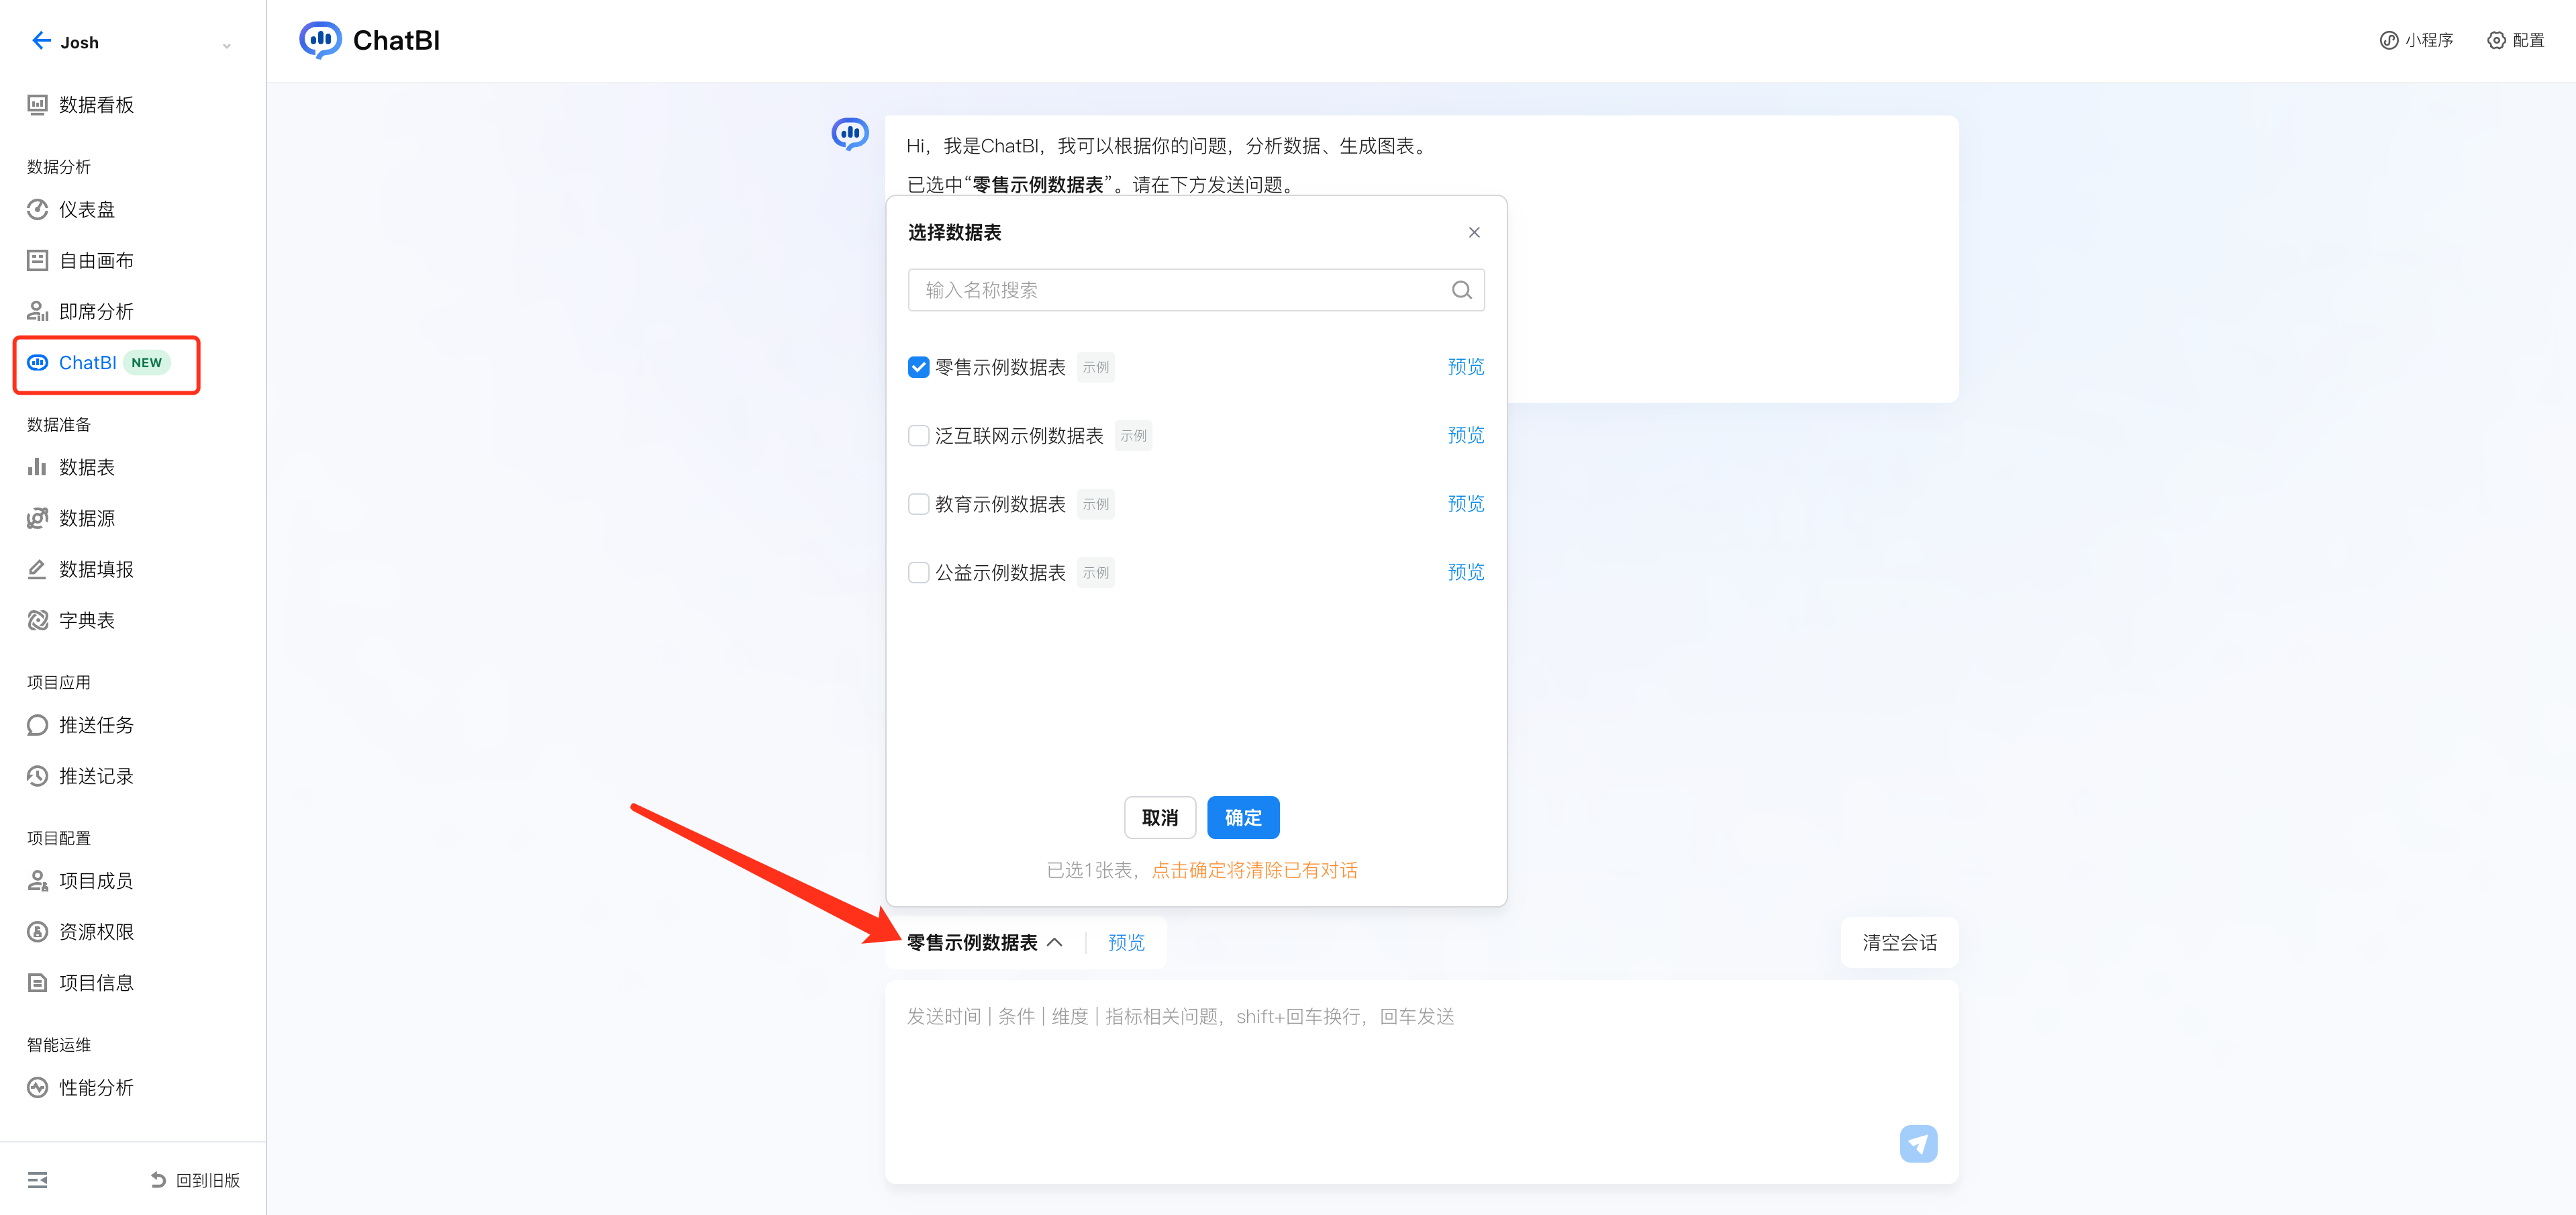
Task: Click the ChatBI logo in header
Action: pos(320,40)
